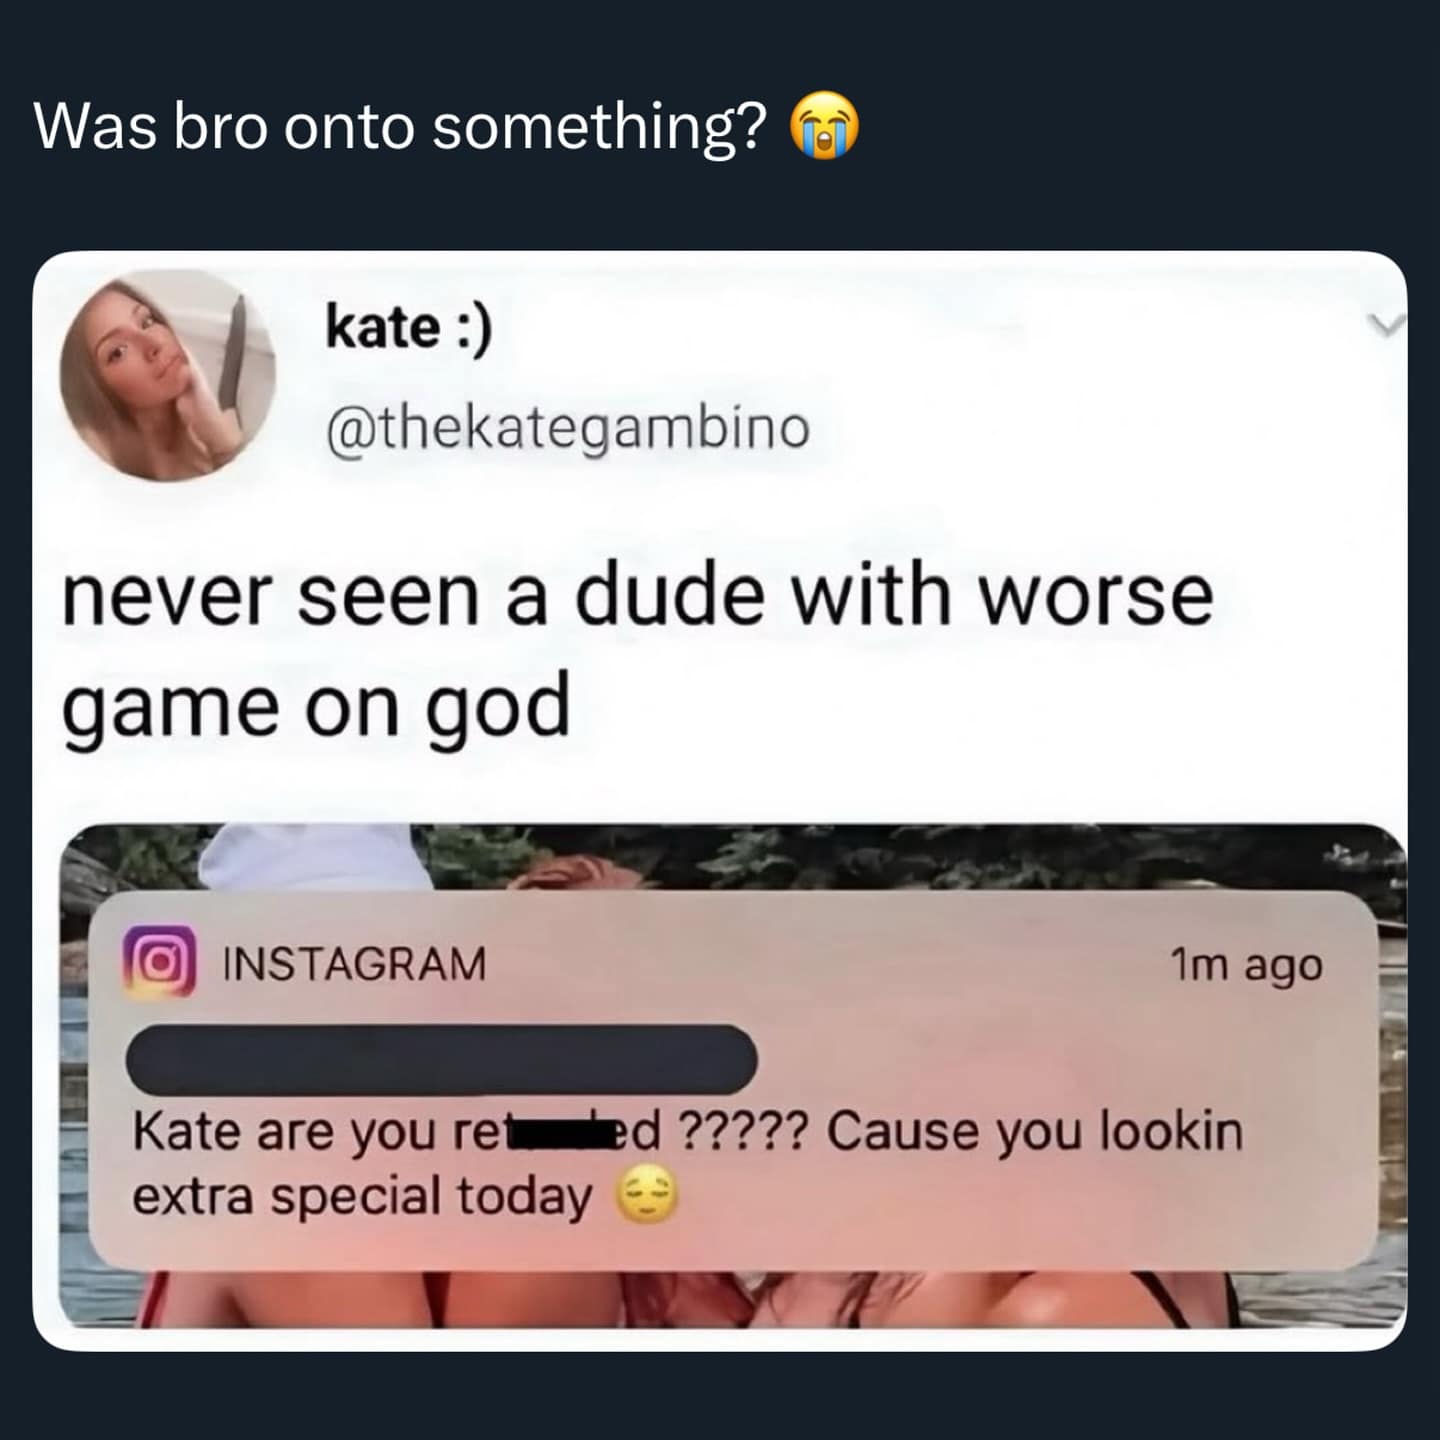Open the 'Kate are you' notification message line
Image resolution: width=1440 pixels, height=1440 pixels.
[688, 1133]
